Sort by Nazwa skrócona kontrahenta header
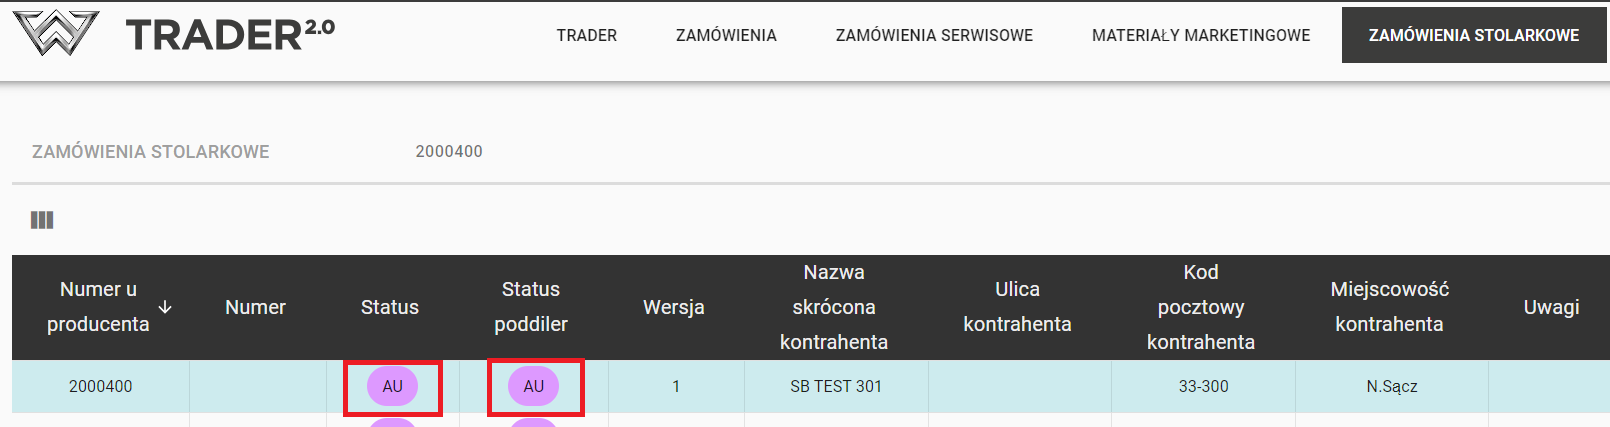Screen dimensions: 1610x427 [834, 307]
